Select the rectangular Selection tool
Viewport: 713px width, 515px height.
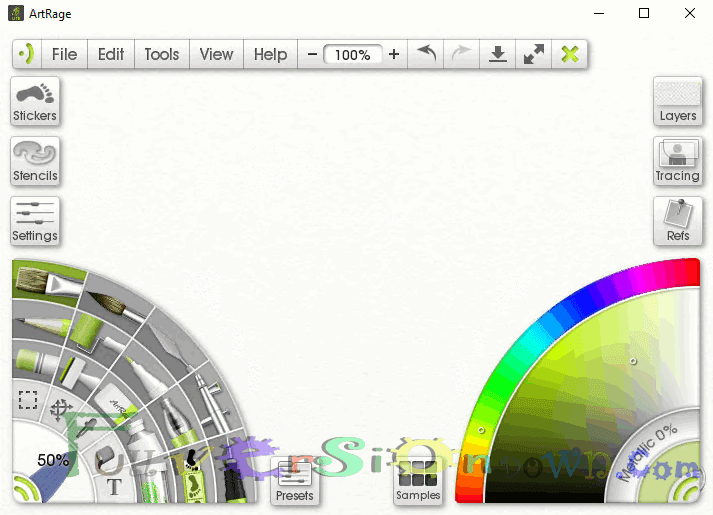click(x=28, y=400)
